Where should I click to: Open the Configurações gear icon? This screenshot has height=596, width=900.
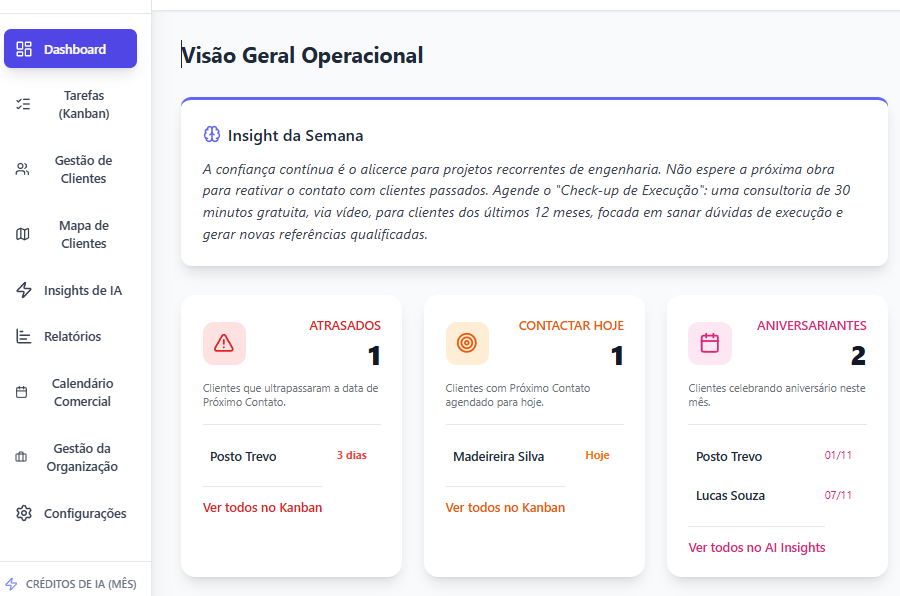[x=22, y=513]
